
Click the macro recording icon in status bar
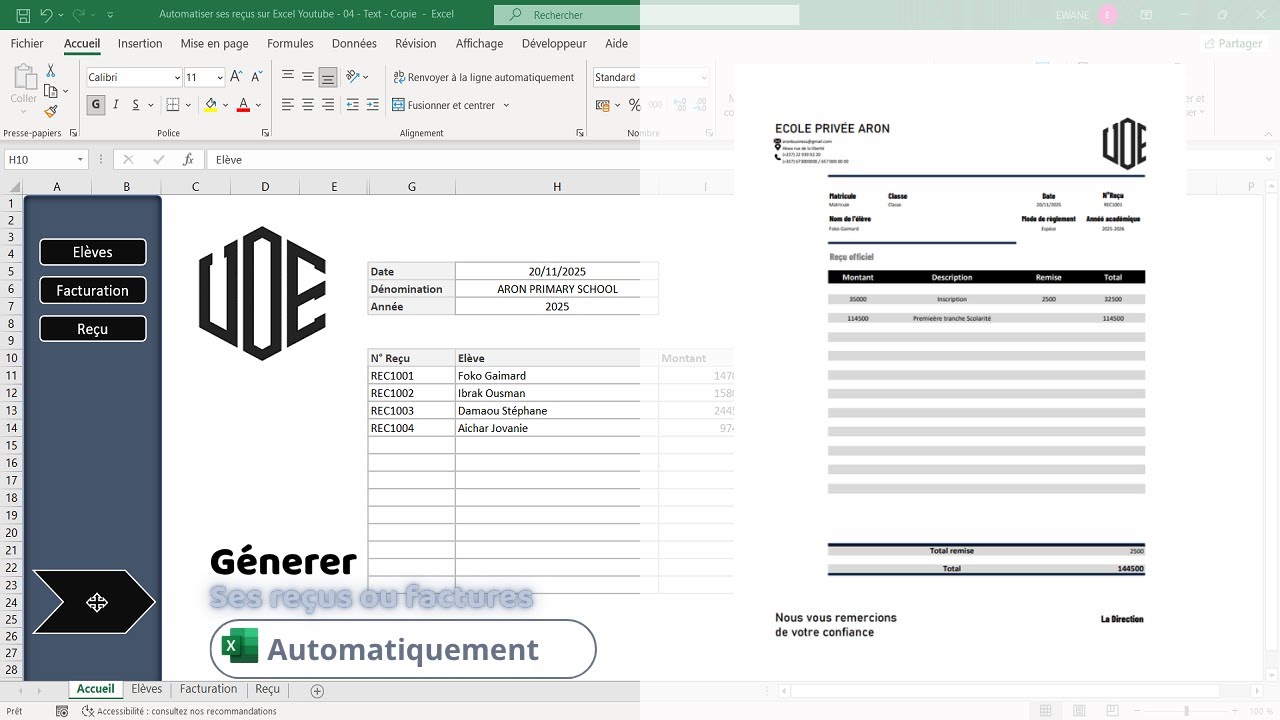point(62,711)
